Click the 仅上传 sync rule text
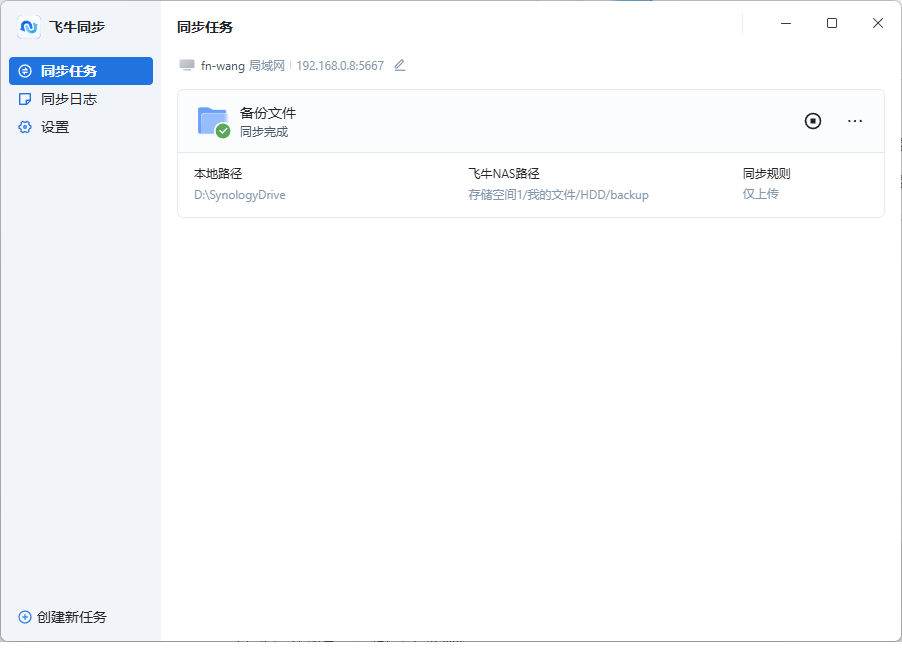The image size is (902, 657). click(760, 194)
